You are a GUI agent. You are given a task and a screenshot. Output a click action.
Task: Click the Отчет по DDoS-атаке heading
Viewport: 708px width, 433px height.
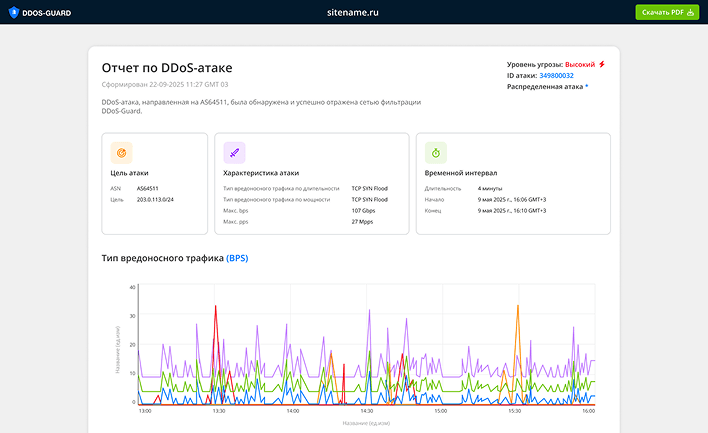pos(167,67)
